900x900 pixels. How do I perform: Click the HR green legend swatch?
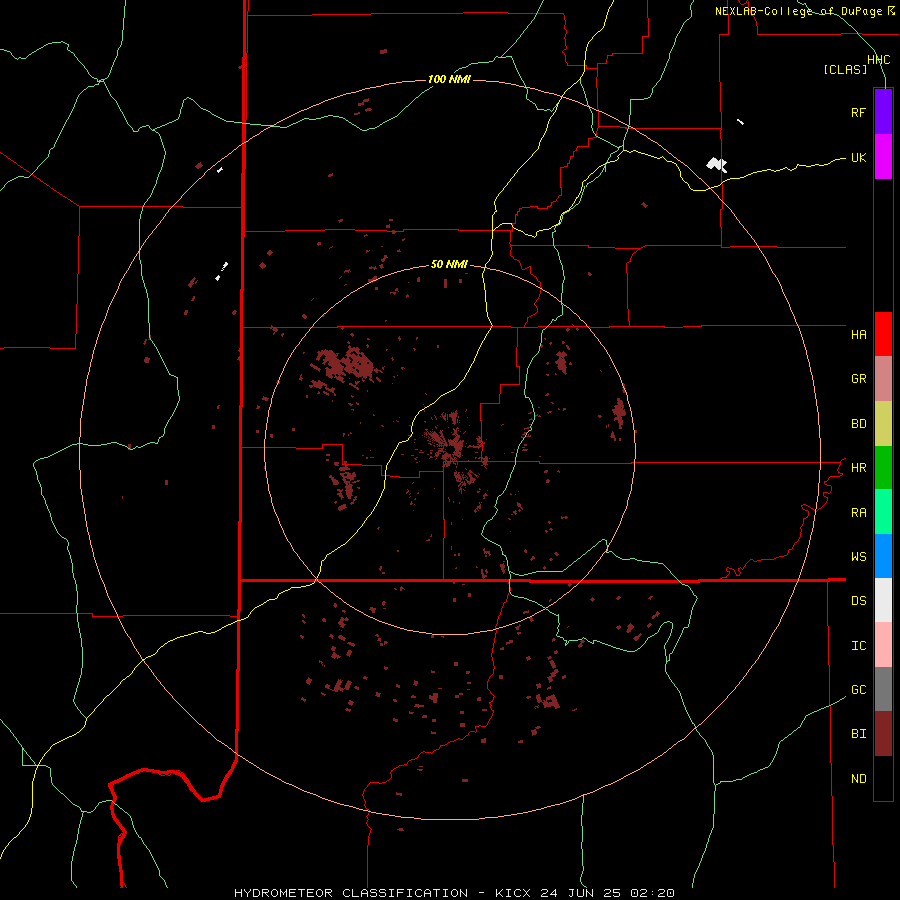pyautogui.click(x=883, y=467)
